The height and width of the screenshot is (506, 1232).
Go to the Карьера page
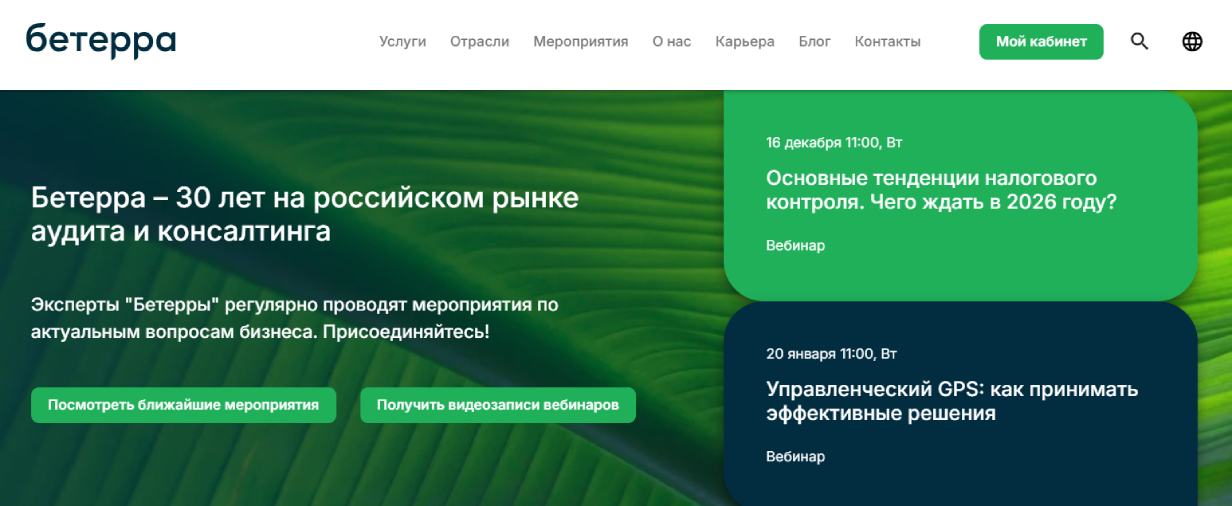pos(745,41)
